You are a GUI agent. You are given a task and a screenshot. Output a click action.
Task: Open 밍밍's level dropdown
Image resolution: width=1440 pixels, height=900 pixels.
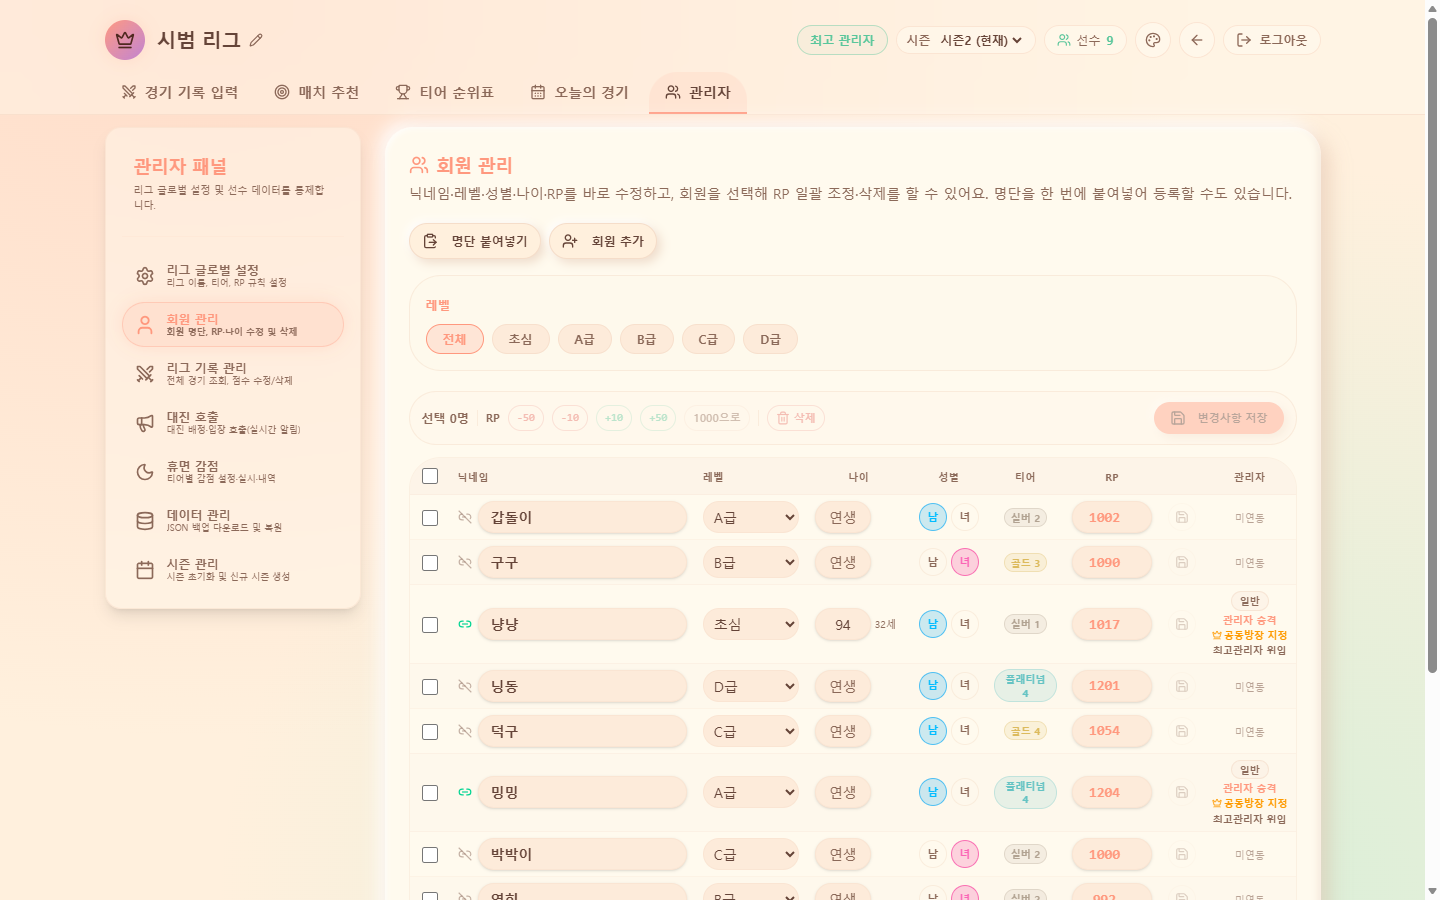click(751, 792)
